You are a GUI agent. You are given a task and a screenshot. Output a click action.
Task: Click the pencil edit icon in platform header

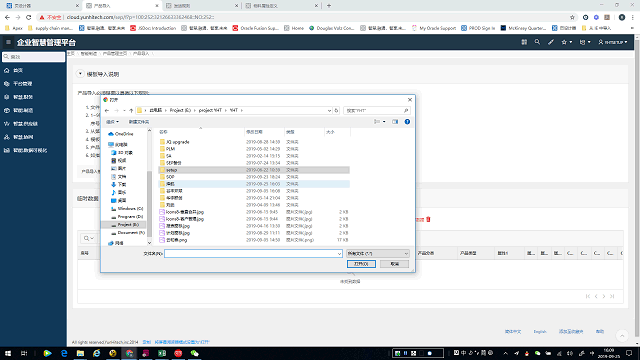point(551,42)
